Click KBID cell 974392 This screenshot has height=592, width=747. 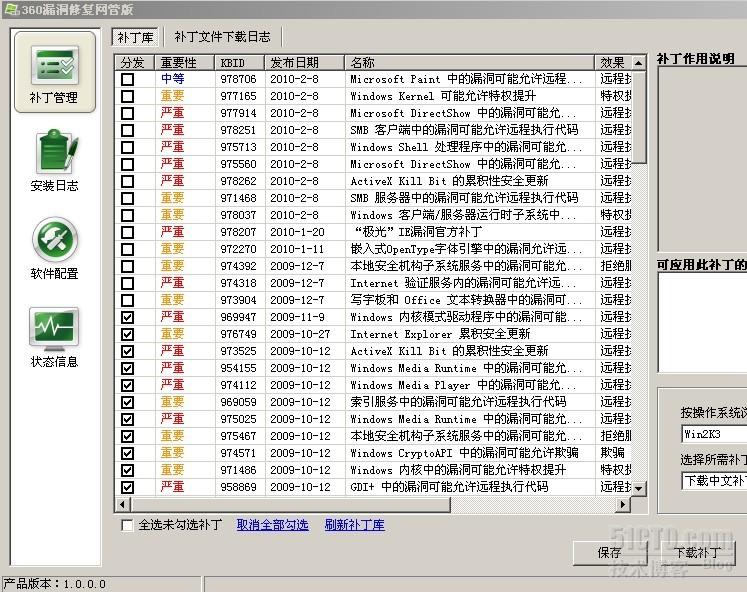238,266
